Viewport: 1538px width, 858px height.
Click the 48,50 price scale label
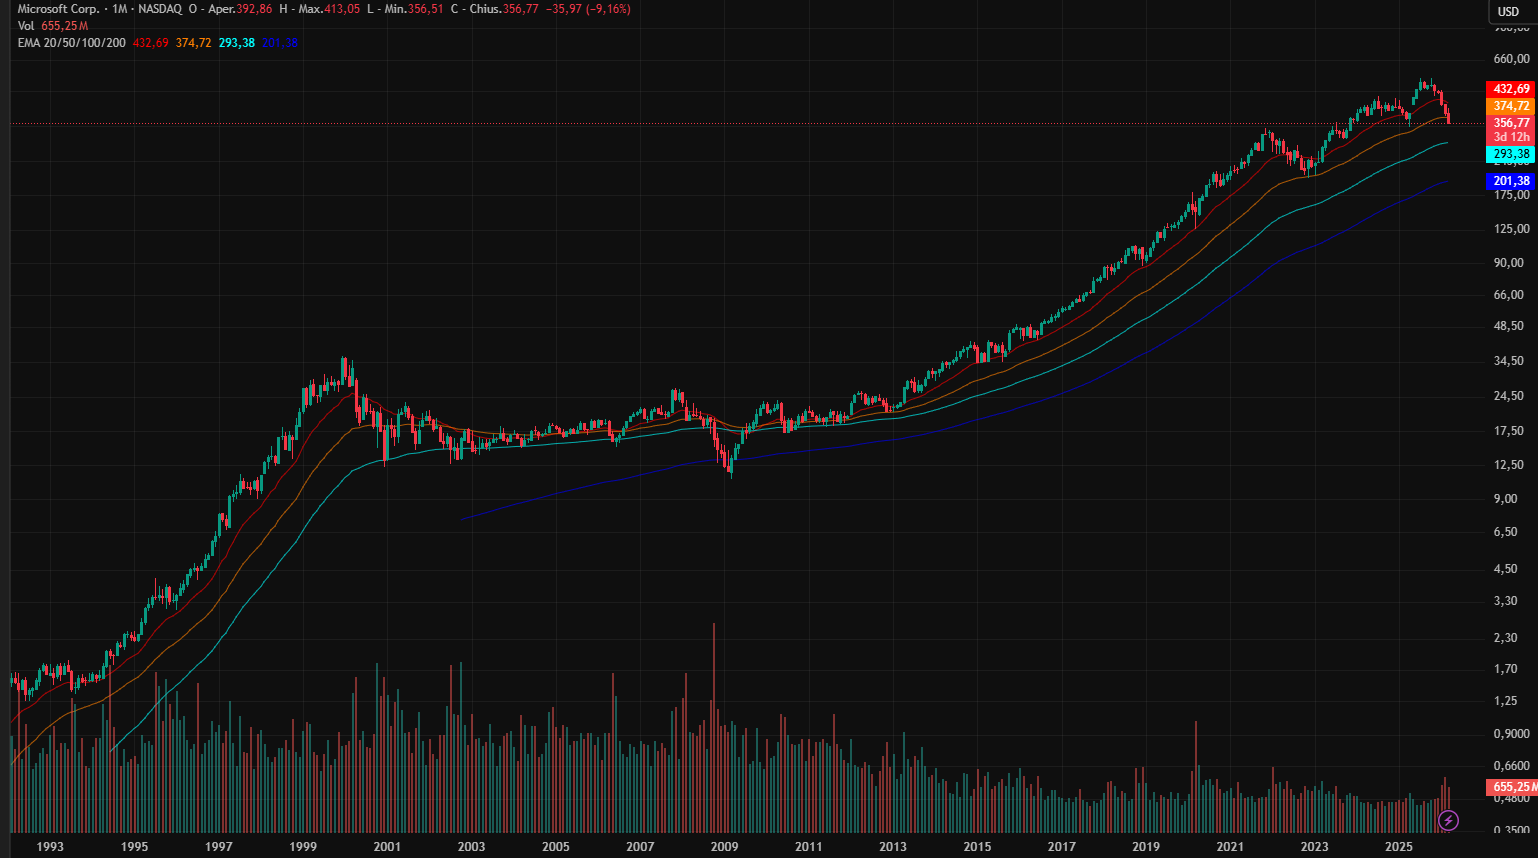[1509, 326]
